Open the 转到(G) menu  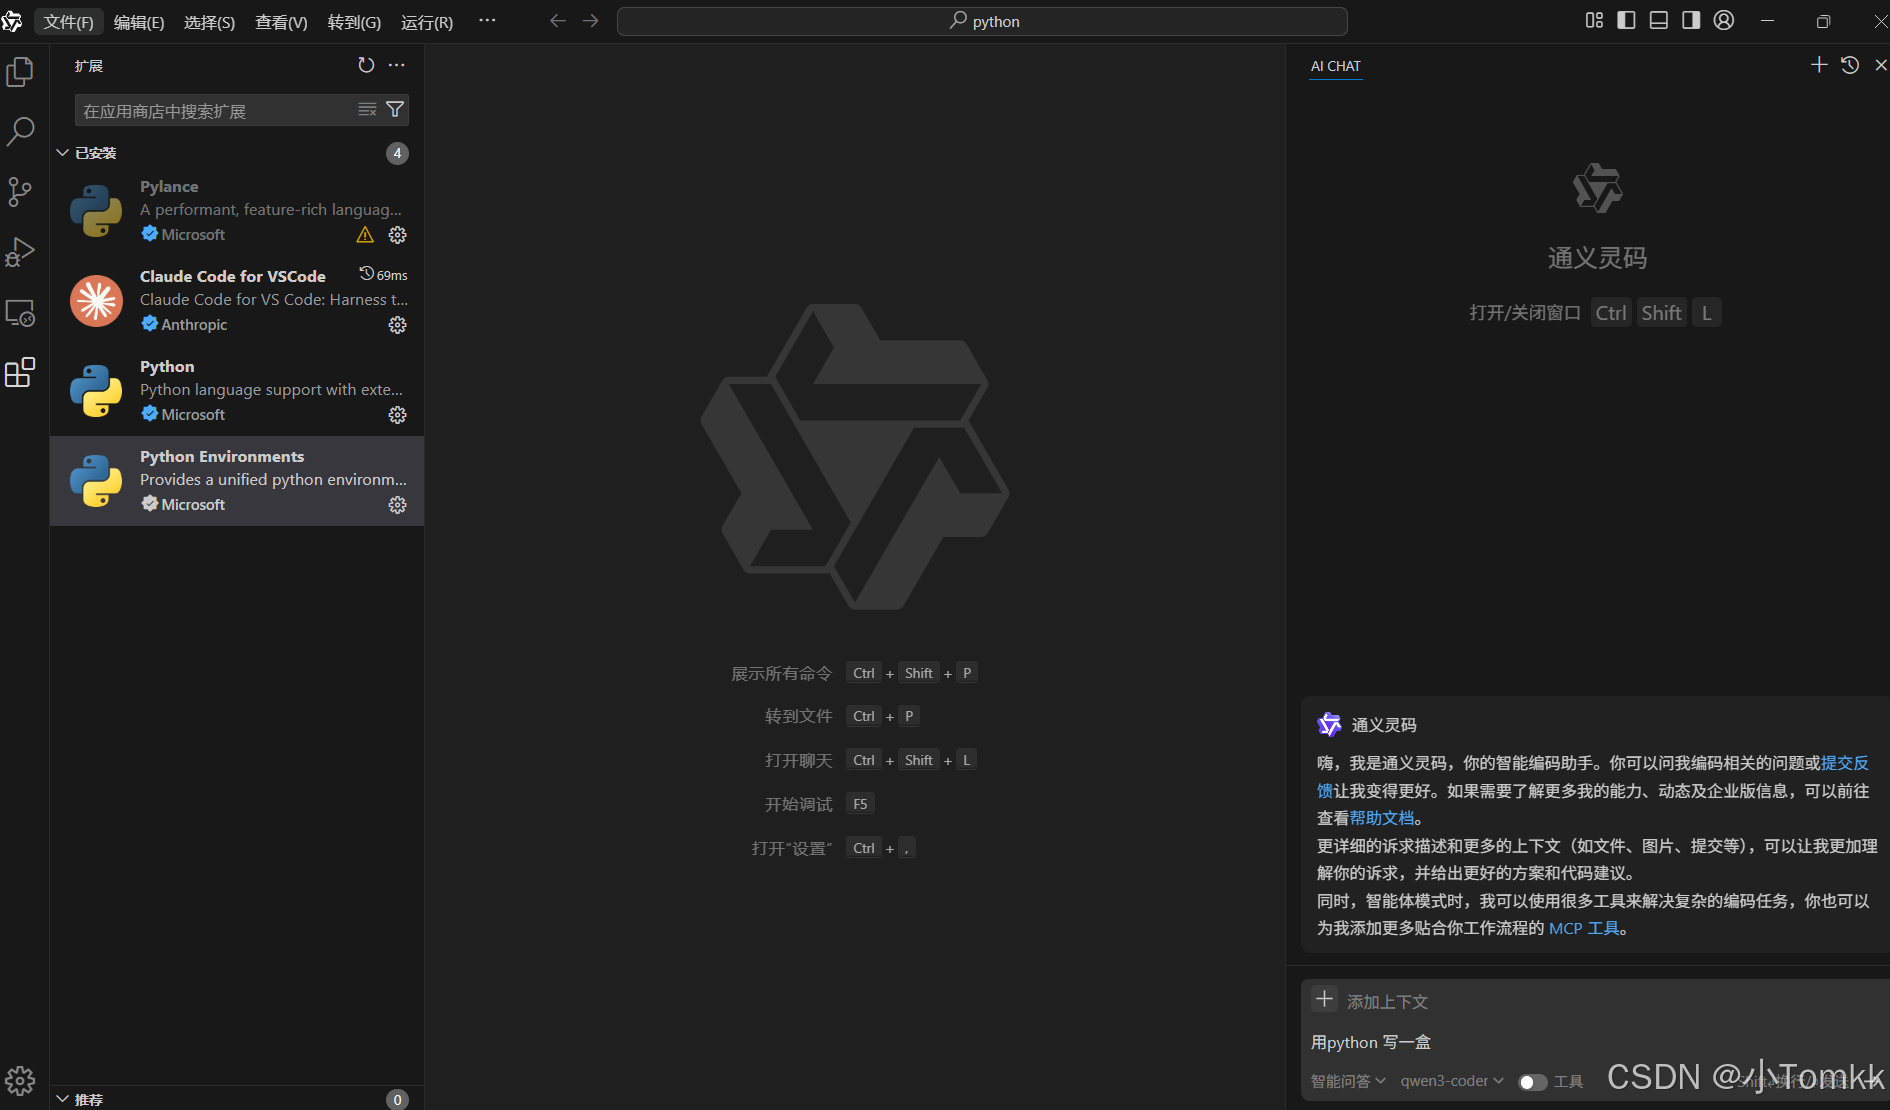tap(354, 22)
